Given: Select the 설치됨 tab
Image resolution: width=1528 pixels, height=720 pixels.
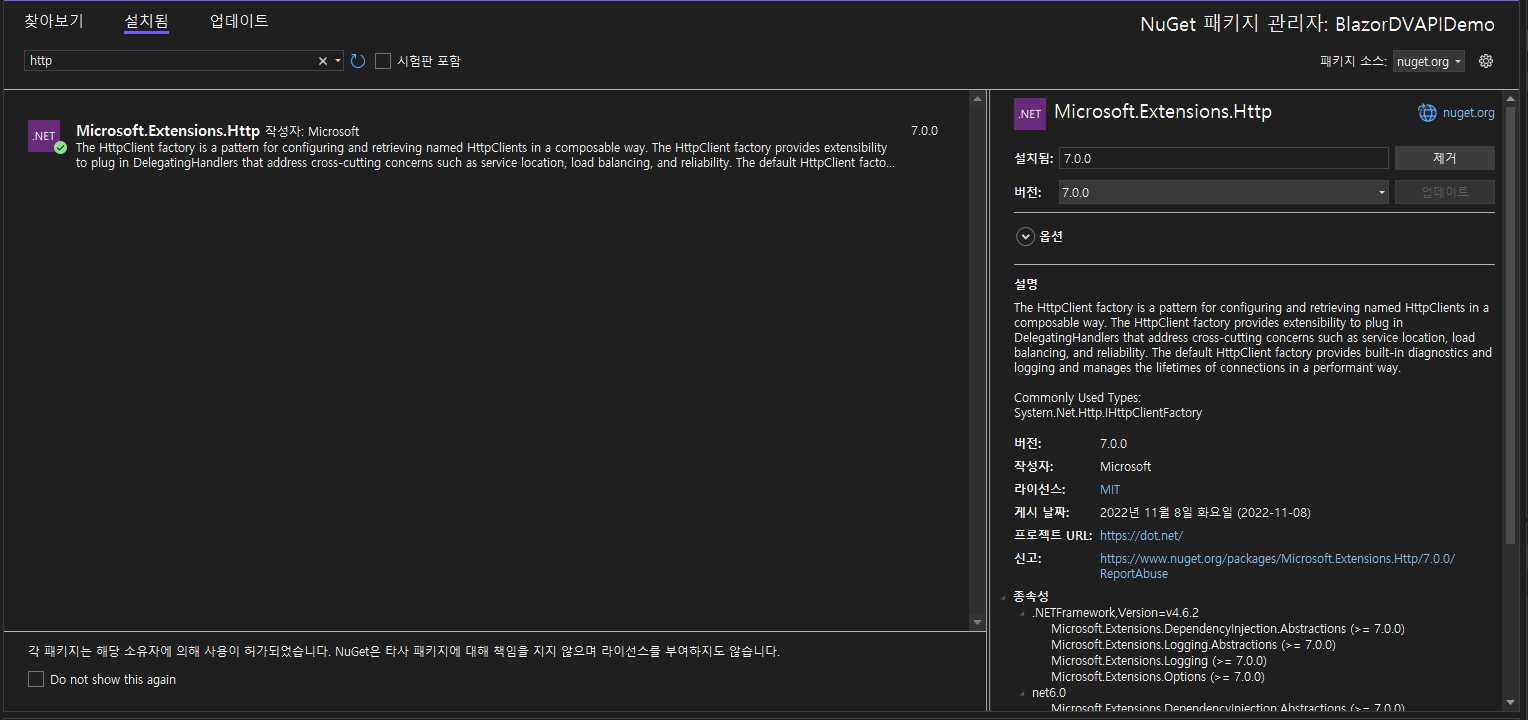Looking at the screenshot, I should 146,21.
